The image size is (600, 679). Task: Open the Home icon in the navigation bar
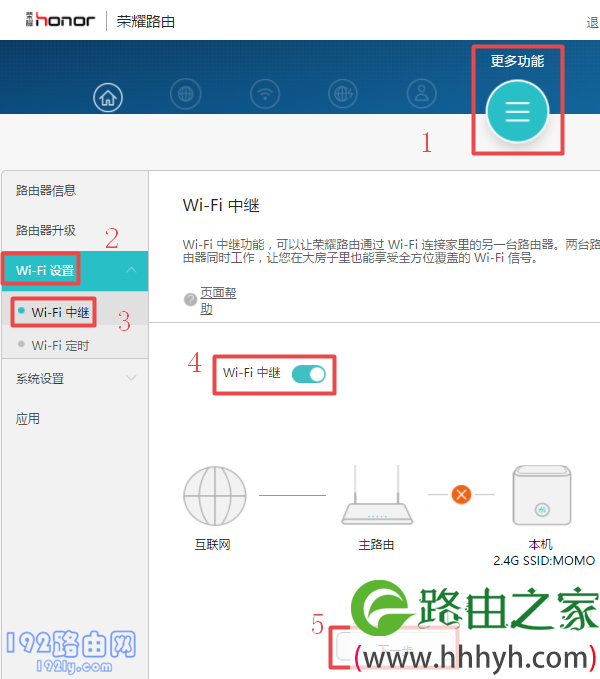108,97
